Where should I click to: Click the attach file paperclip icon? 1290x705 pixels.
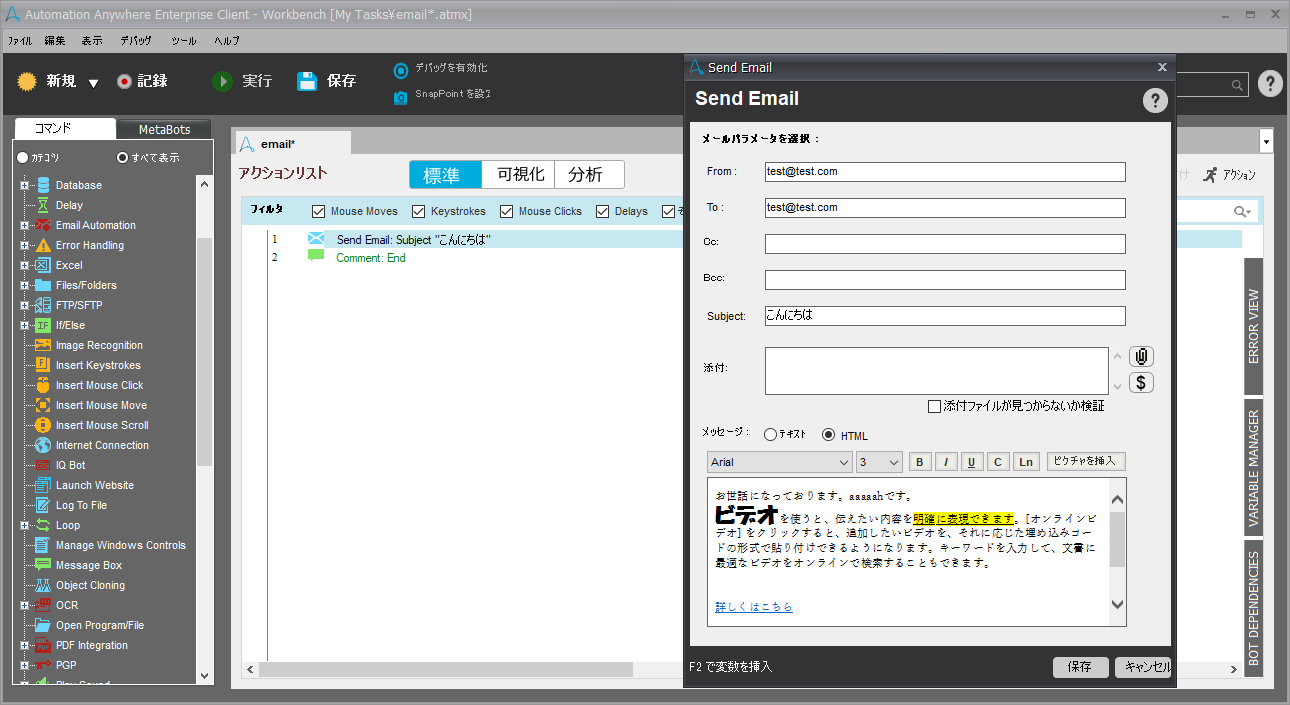(1141, 357)
